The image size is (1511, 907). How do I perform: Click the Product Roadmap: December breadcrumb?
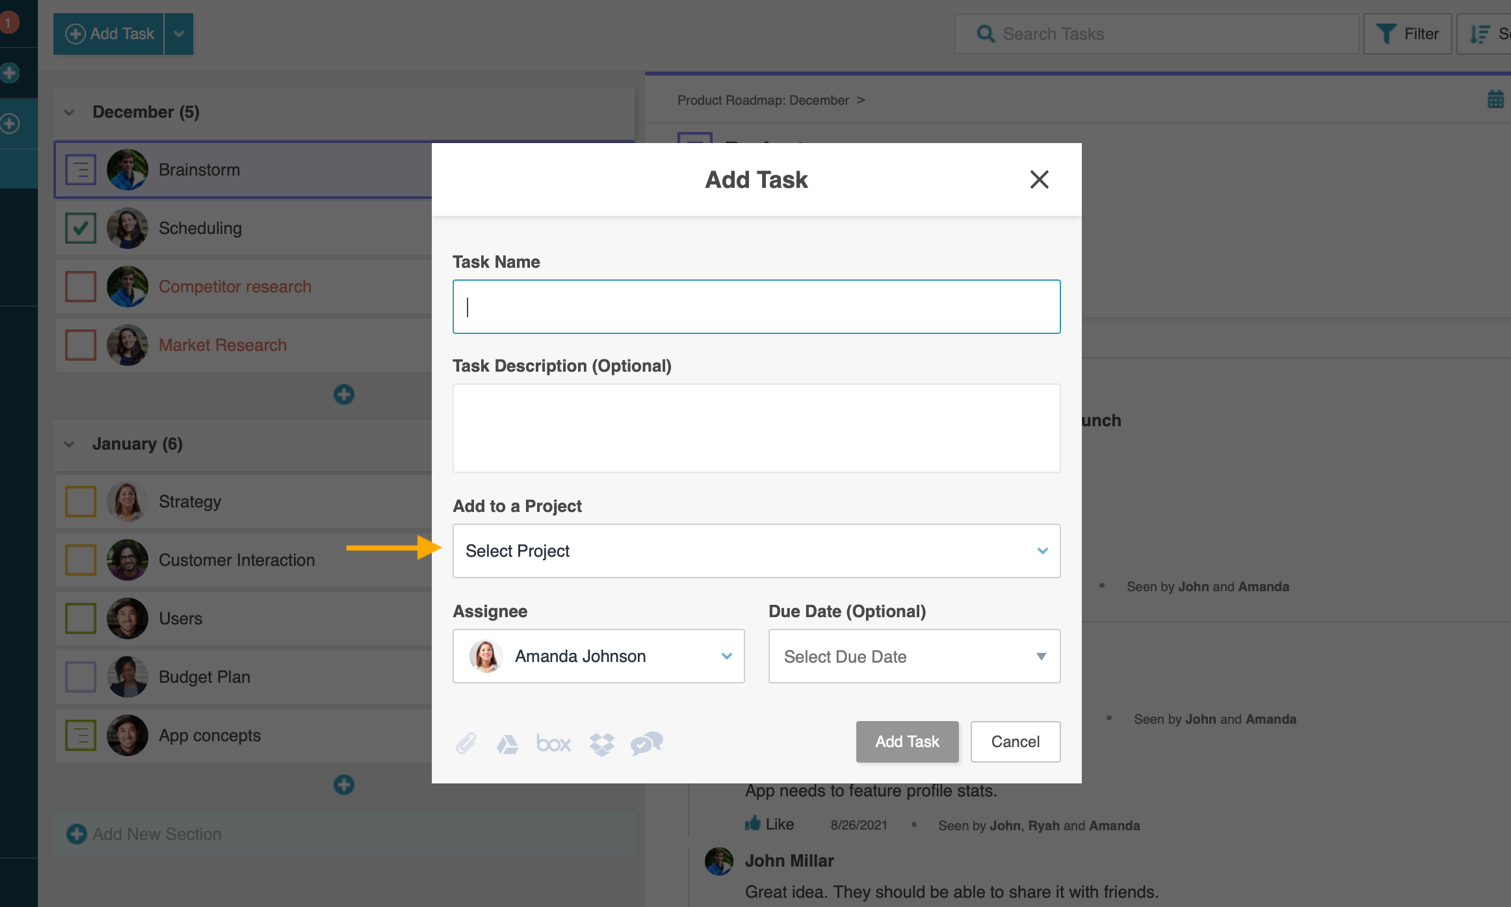[762, 100]
